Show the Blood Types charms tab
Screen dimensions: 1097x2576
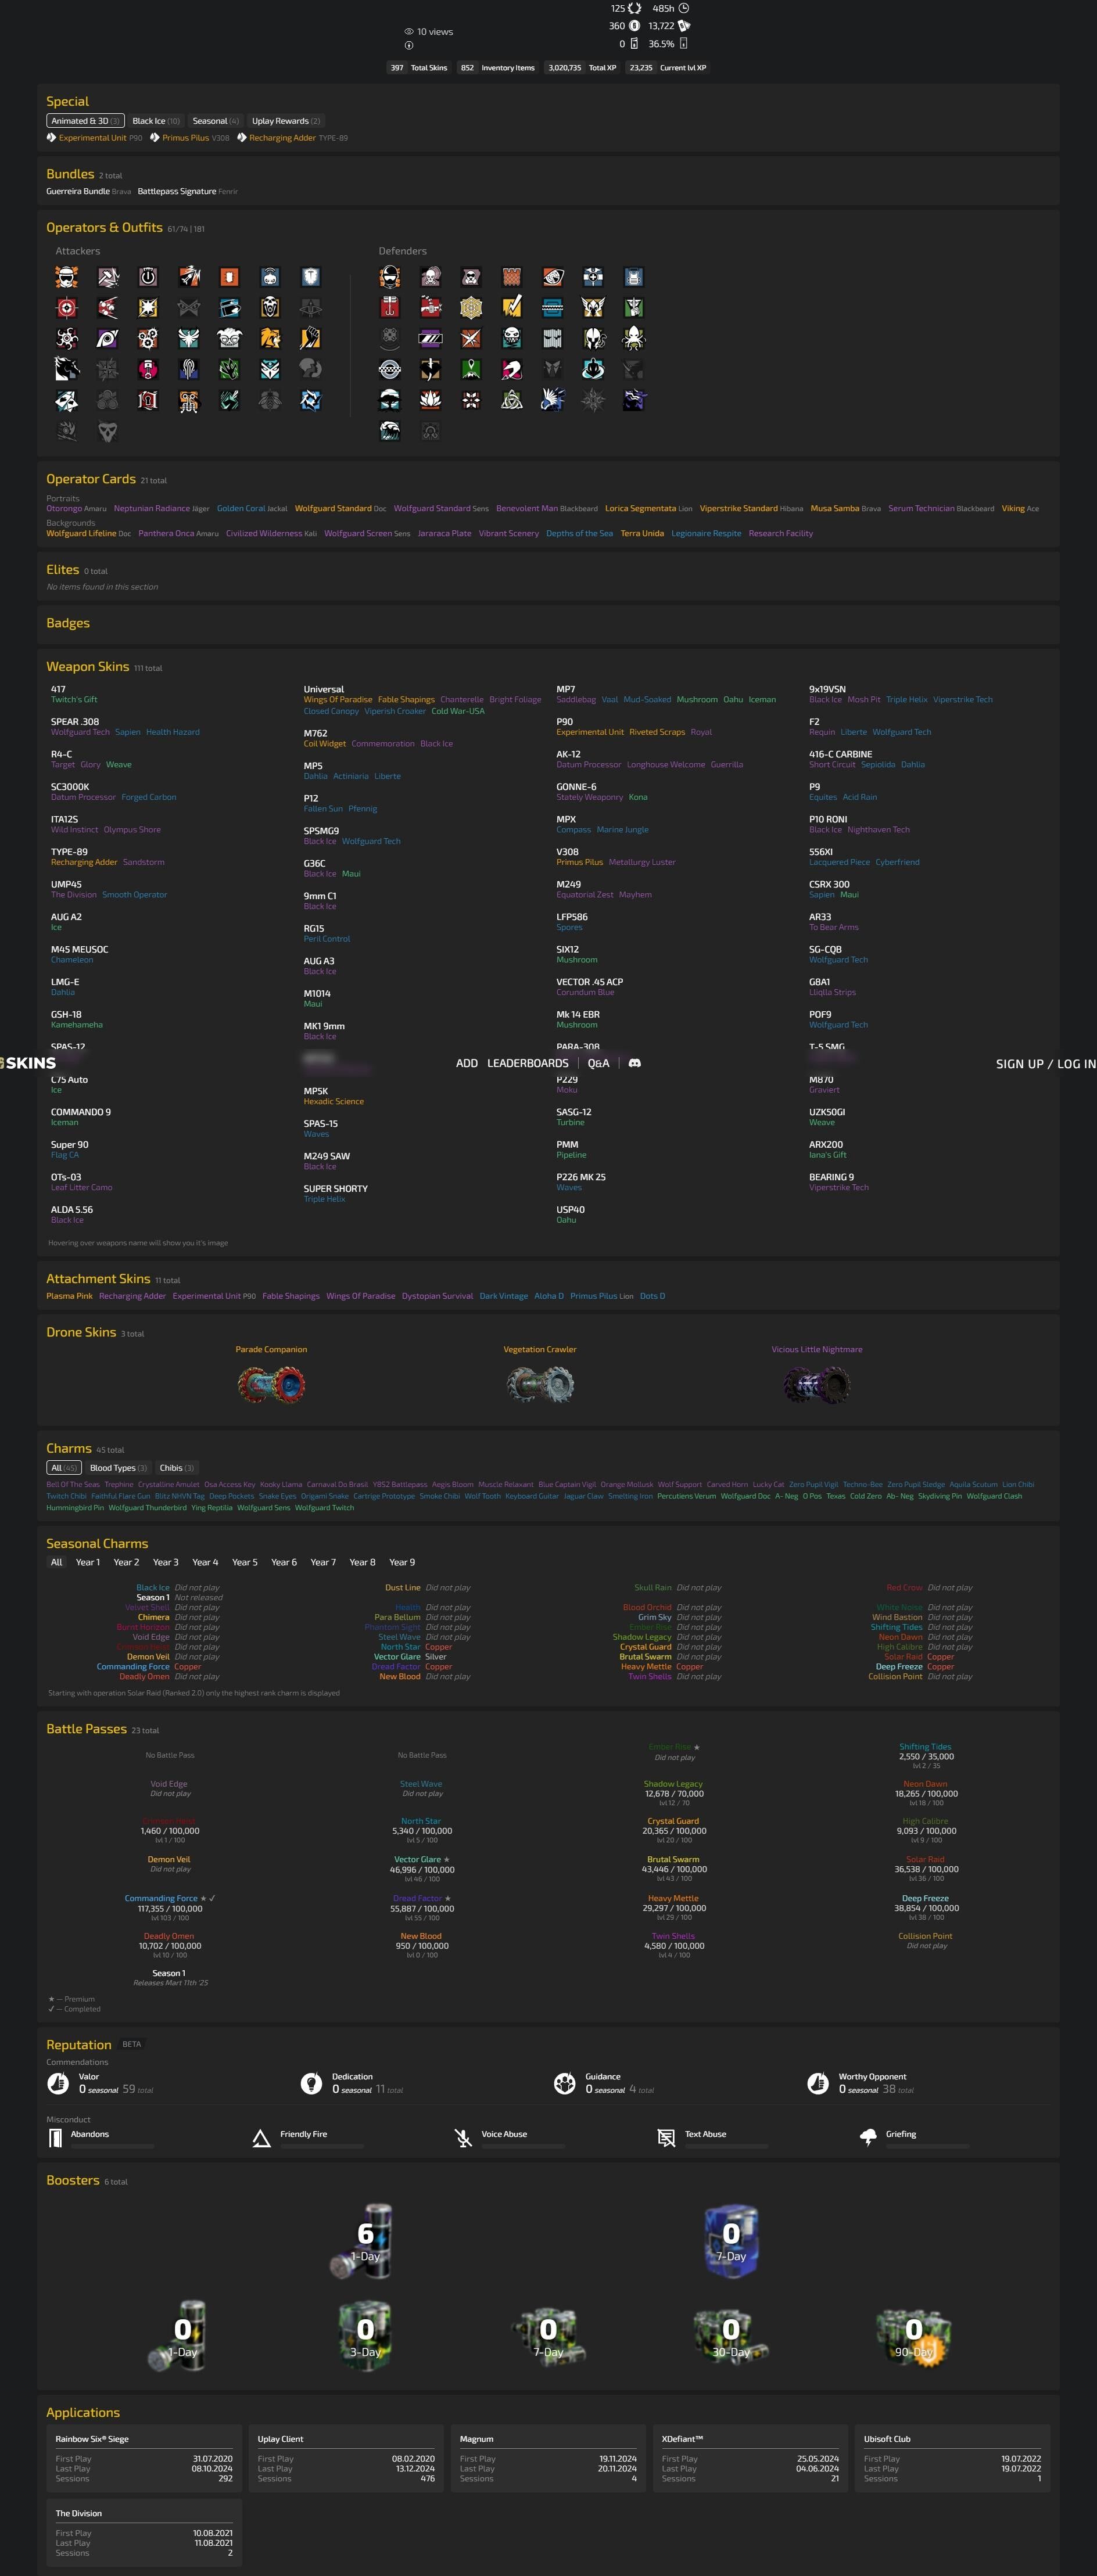click(x=118, y=1468)
